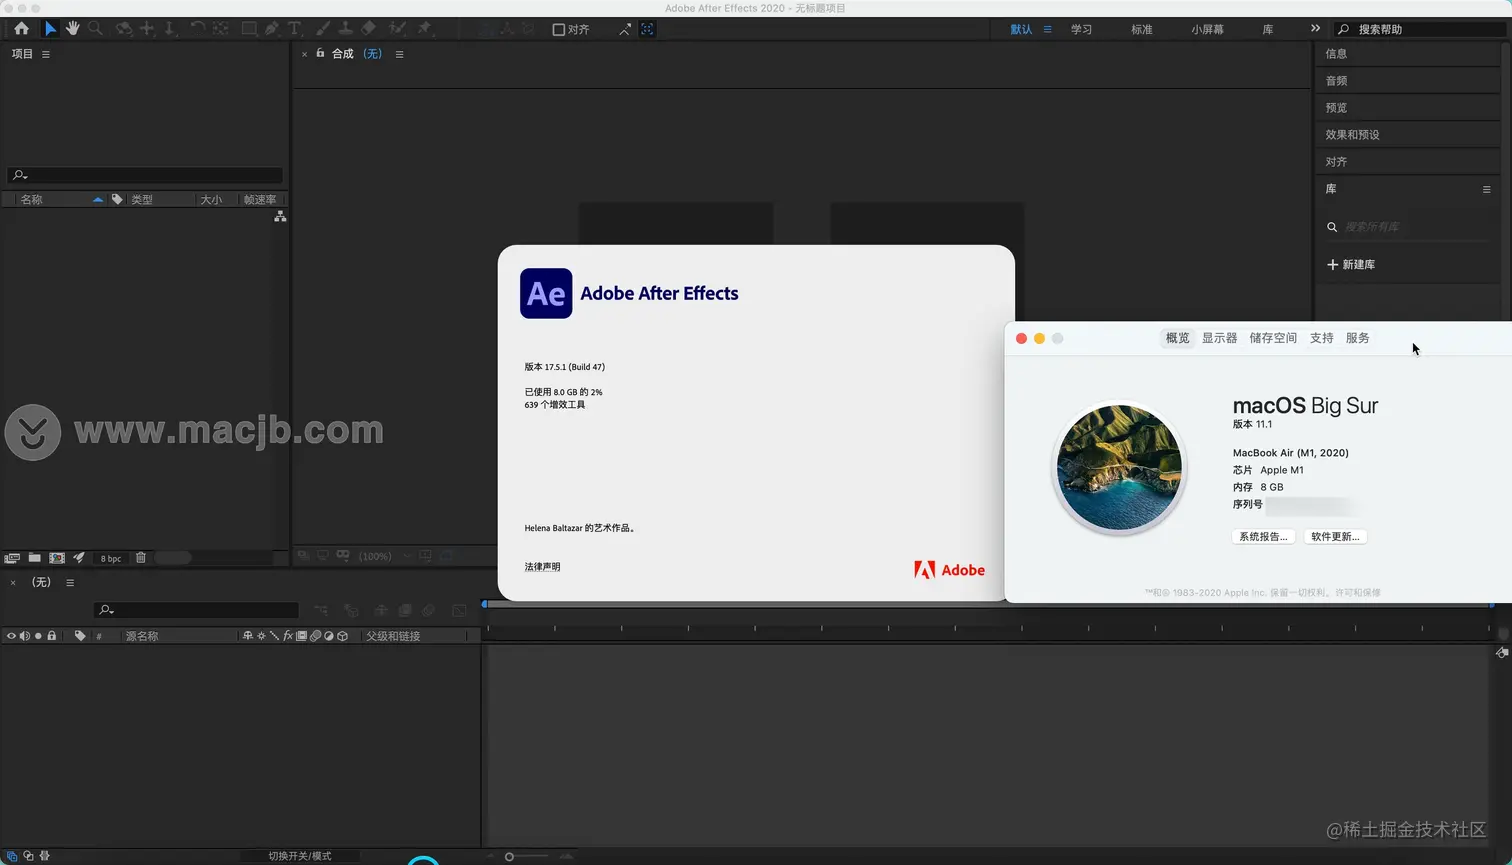Viewport: 1512px width, 865px height.
Task: Click the 搜索所有库 library search field
Action: [1407, 227]
